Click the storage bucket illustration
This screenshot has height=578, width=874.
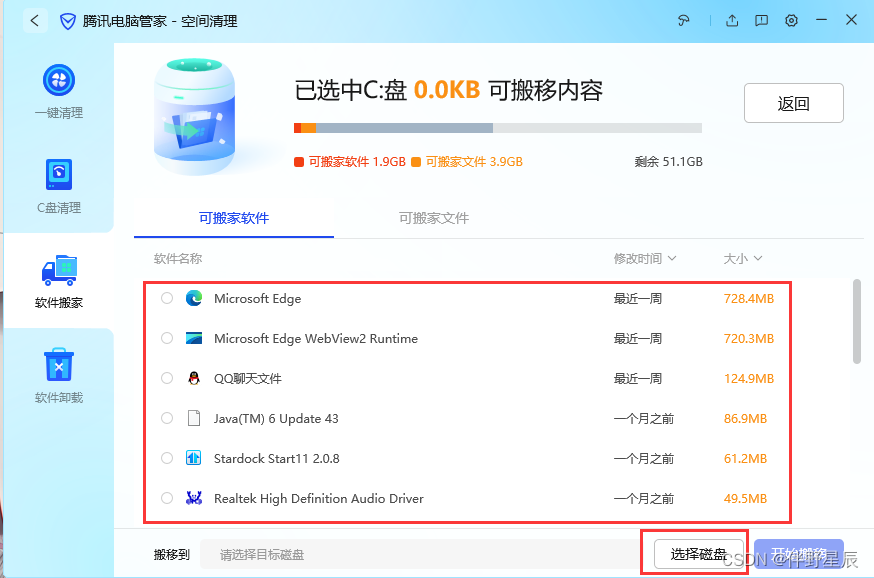click(195, 116)
